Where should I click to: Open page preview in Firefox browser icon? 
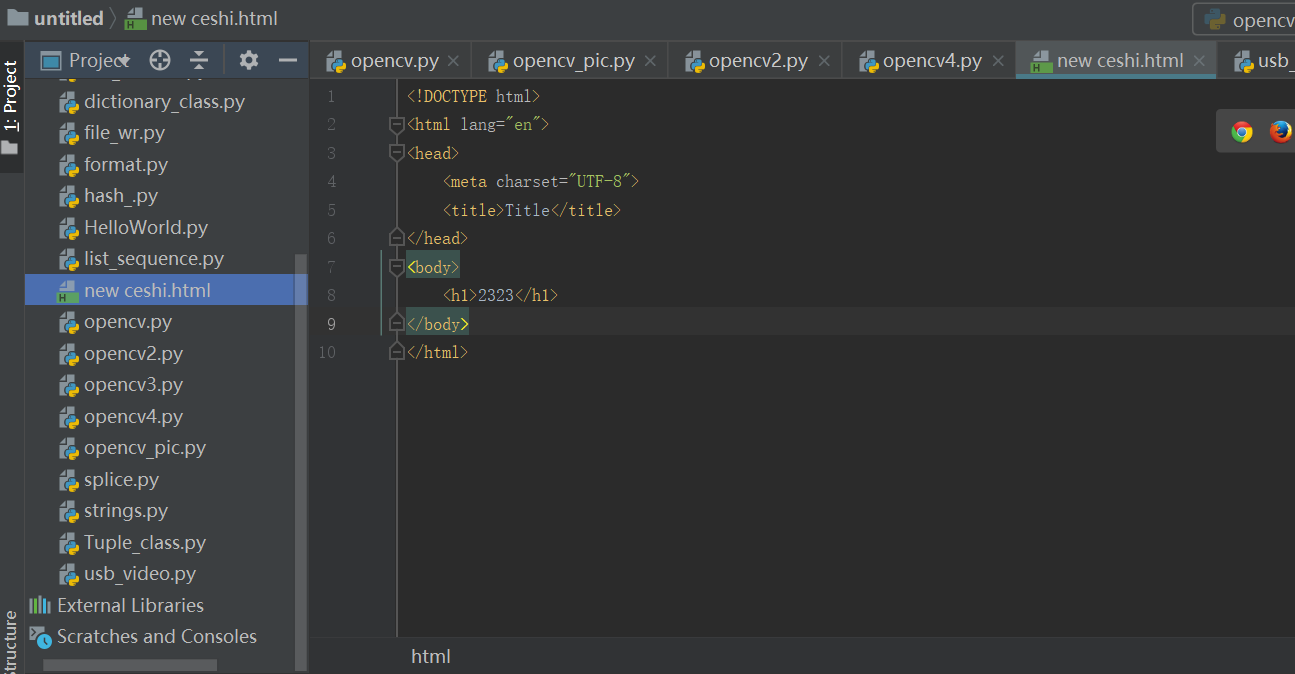[1280, 132]
